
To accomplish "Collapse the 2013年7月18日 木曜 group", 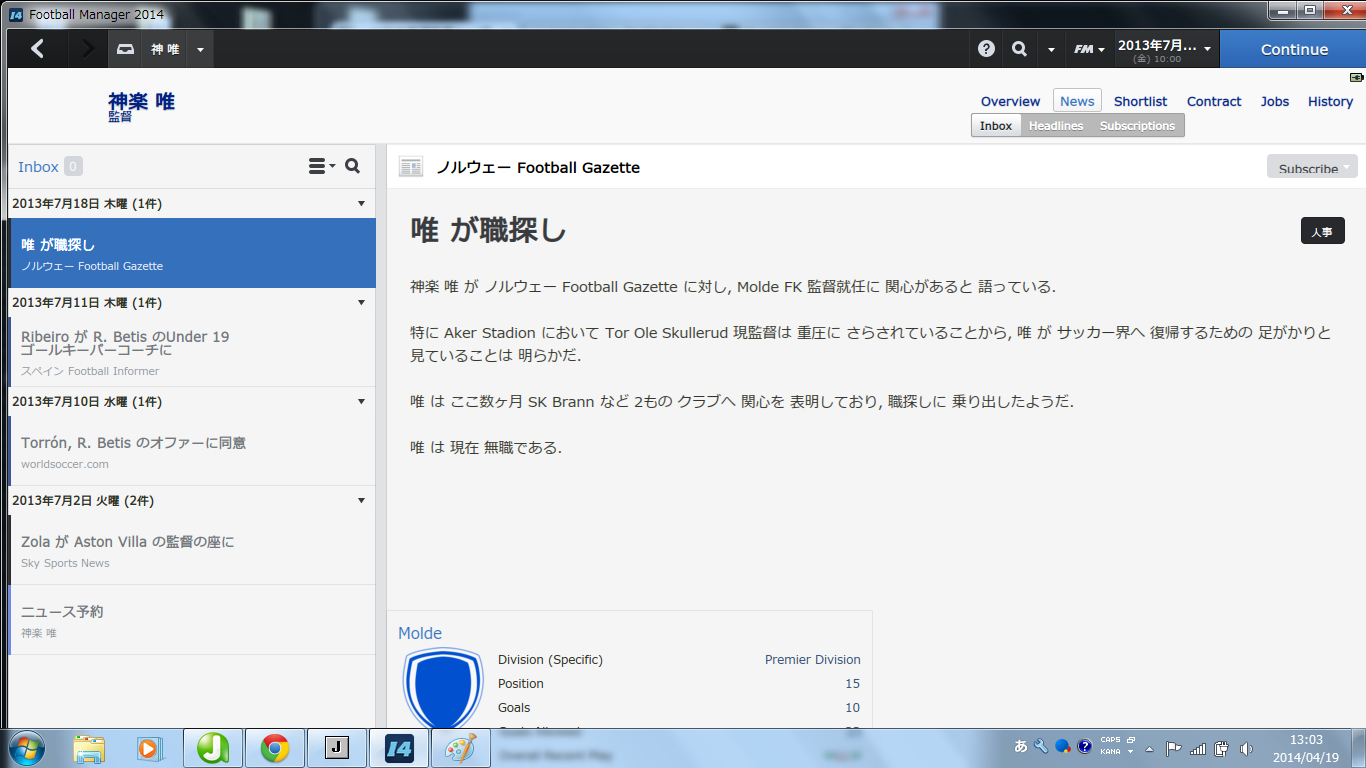I will pos(361,204).
